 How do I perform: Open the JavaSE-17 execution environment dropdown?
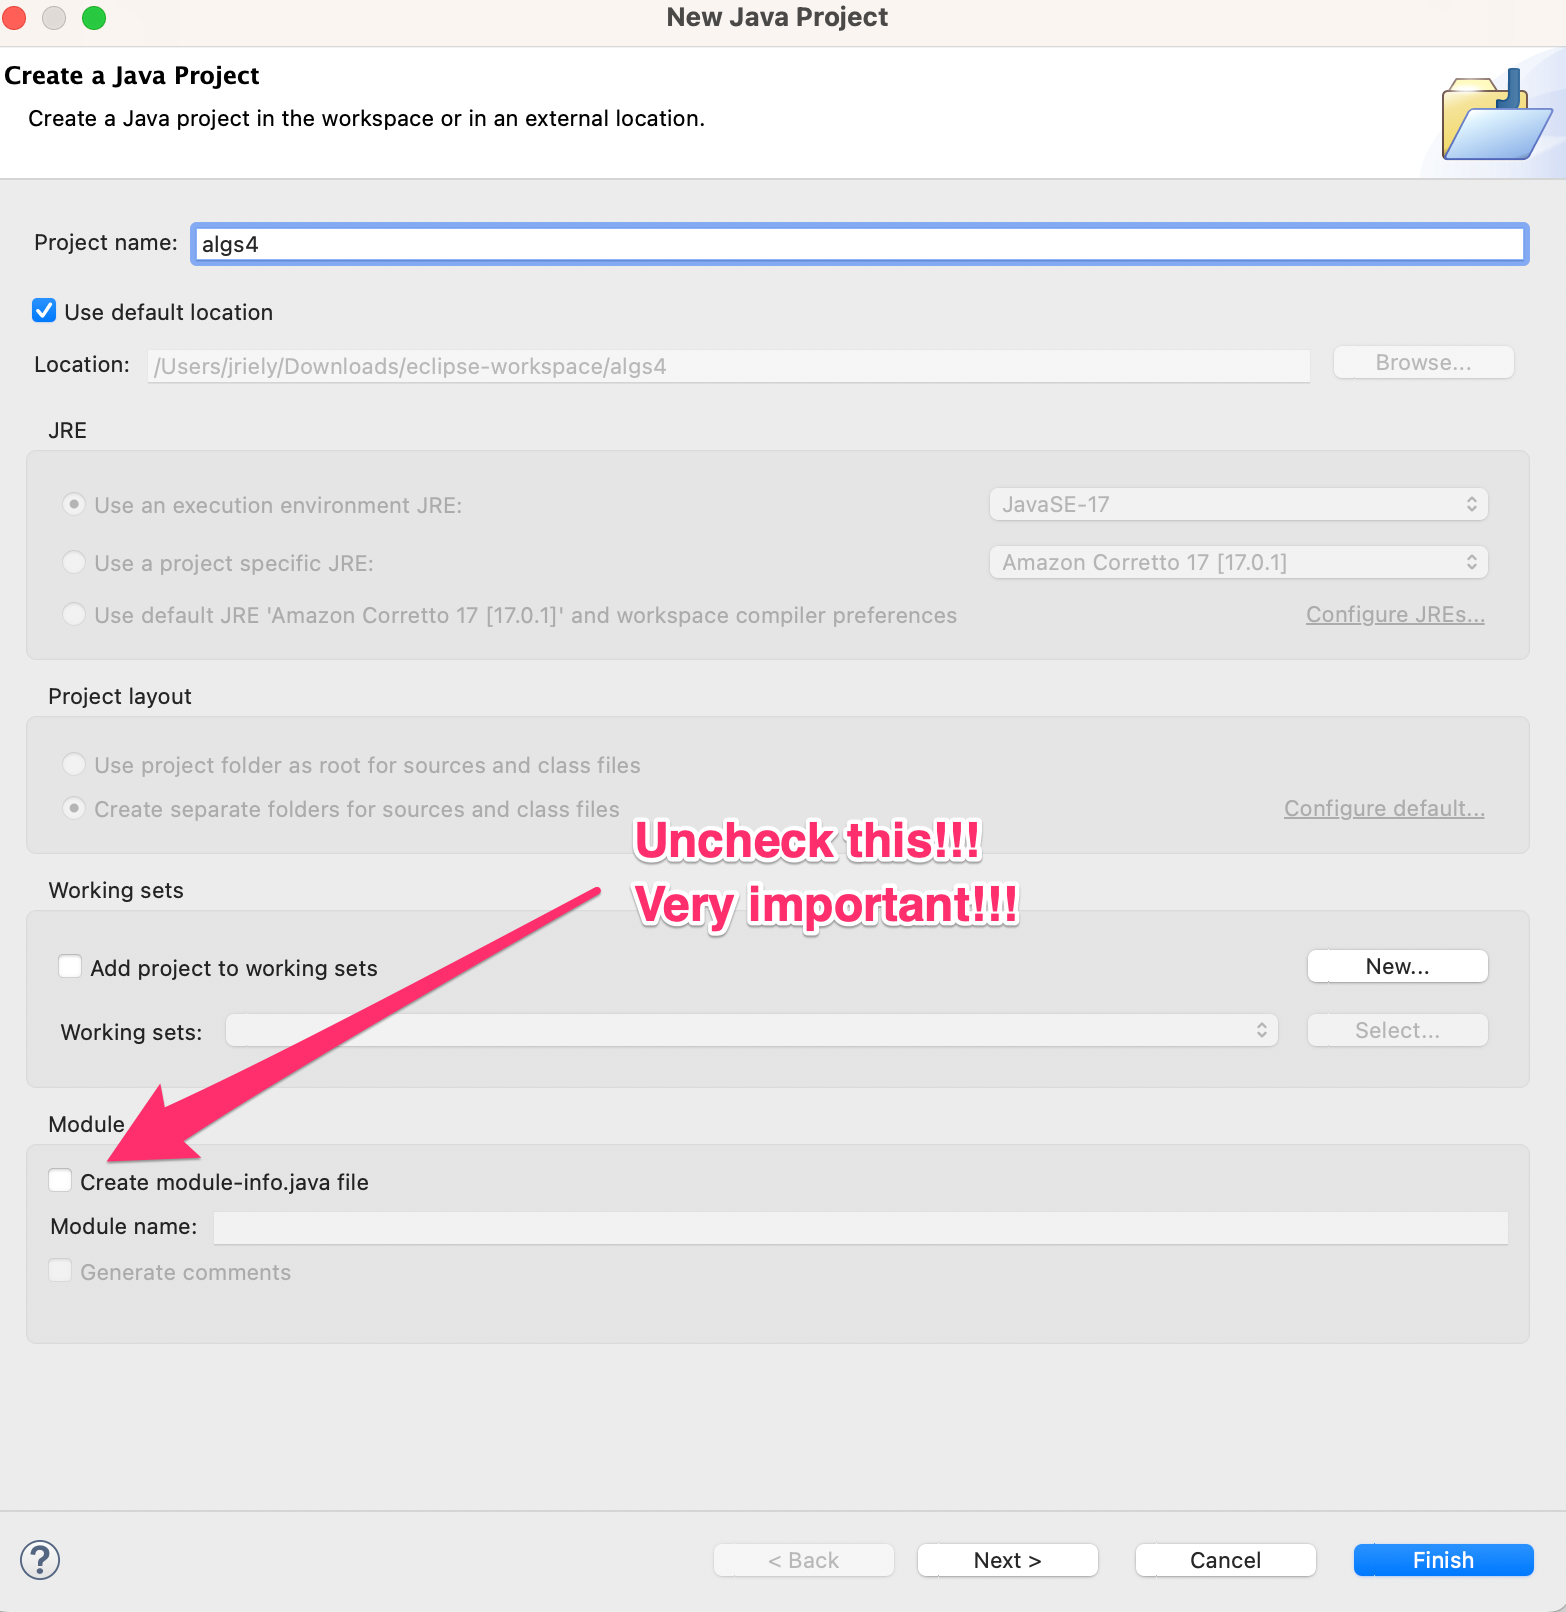coord(1238,505)
